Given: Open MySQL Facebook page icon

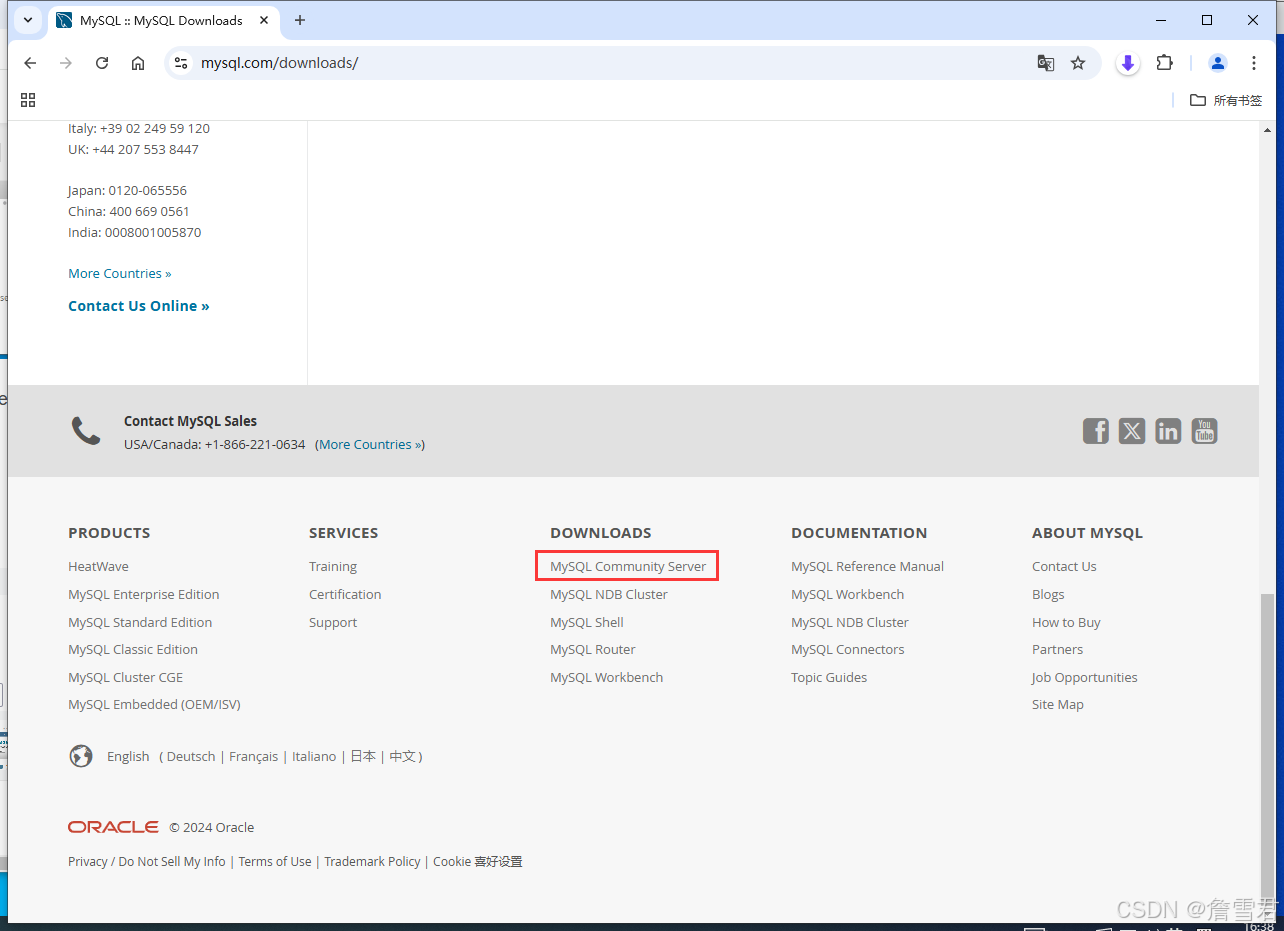Looking at the screenshot, I should [x=1096, y=431].
